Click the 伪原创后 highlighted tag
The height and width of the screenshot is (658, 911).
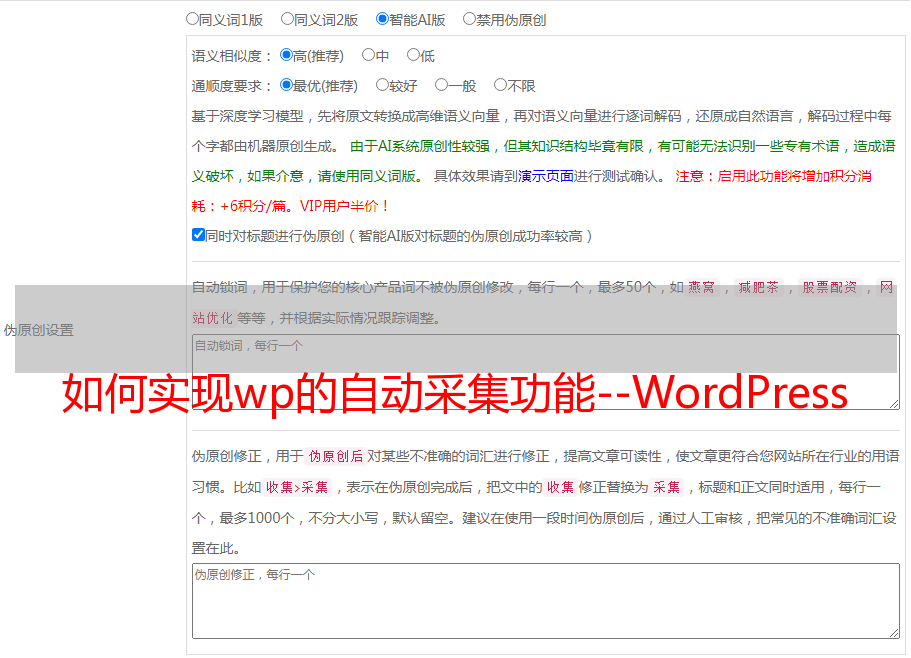pos(336,456)
